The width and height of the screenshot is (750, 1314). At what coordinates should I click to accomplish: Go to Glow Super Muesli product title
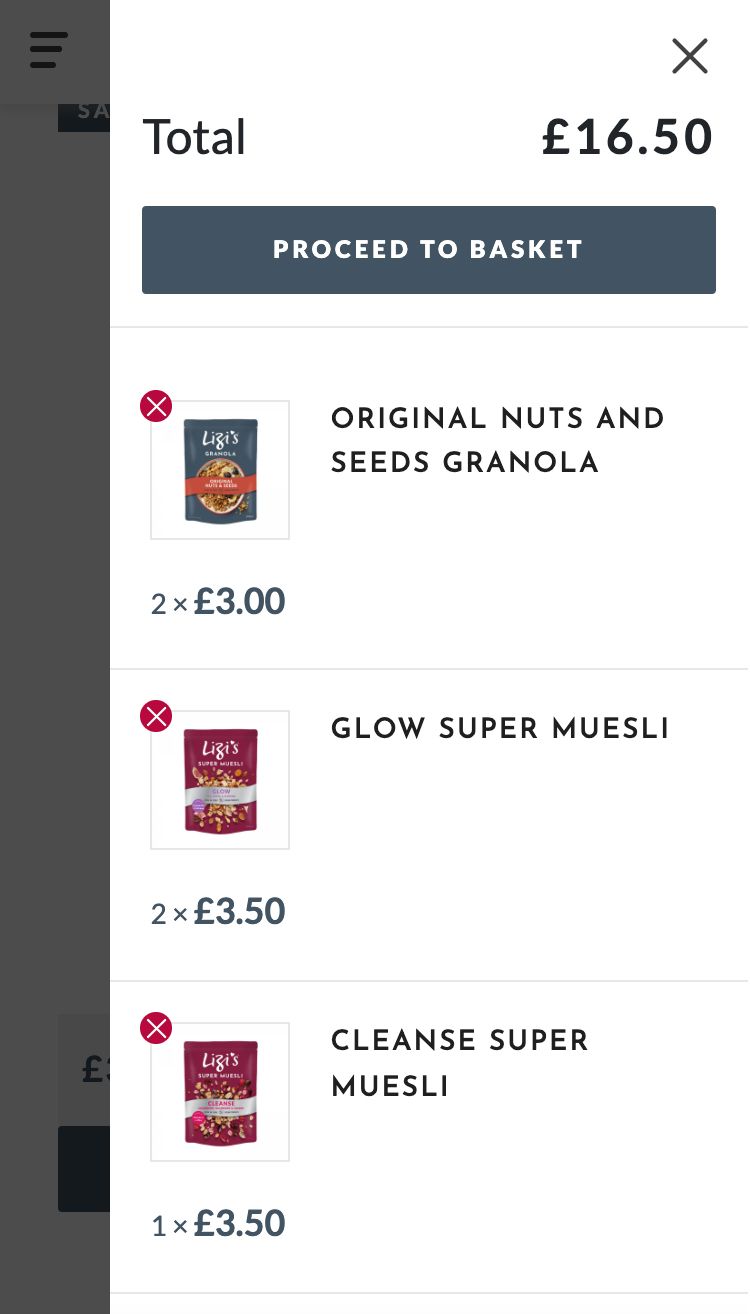pyautogui.click(x=500, y=729)
